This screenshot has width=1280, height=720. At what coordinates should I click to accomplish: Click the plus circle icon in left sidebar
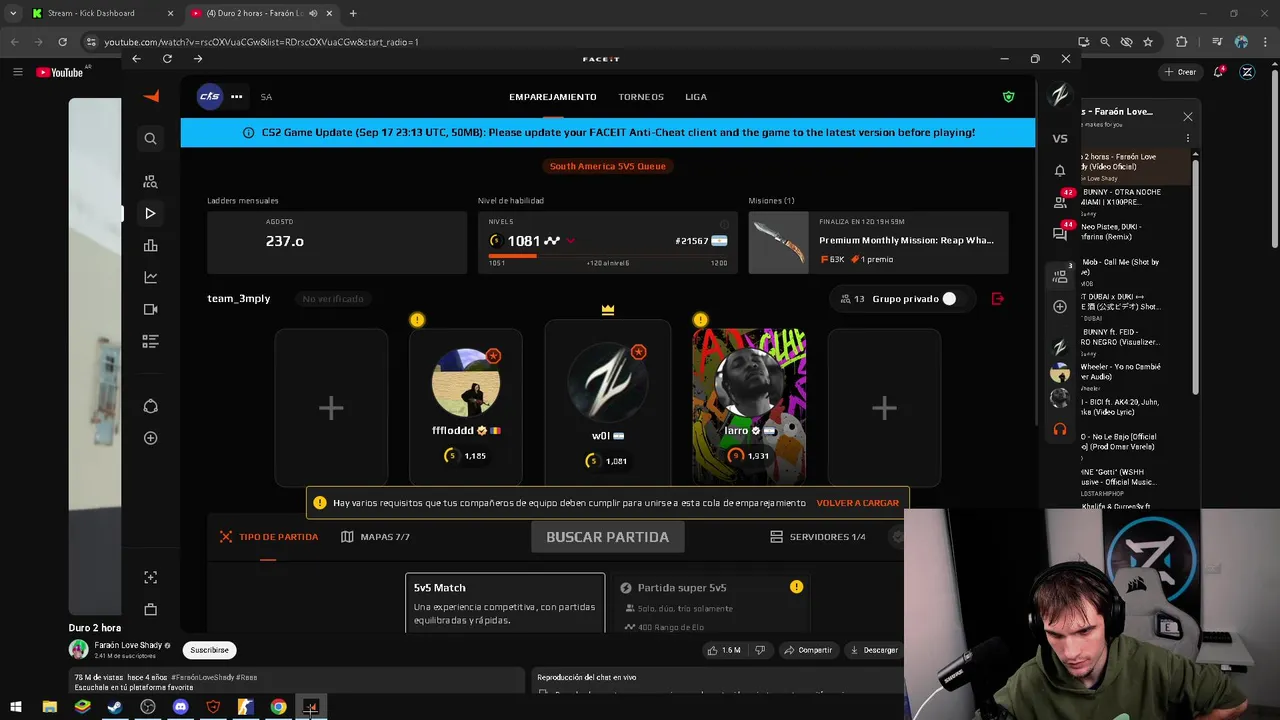coord(150,438)
